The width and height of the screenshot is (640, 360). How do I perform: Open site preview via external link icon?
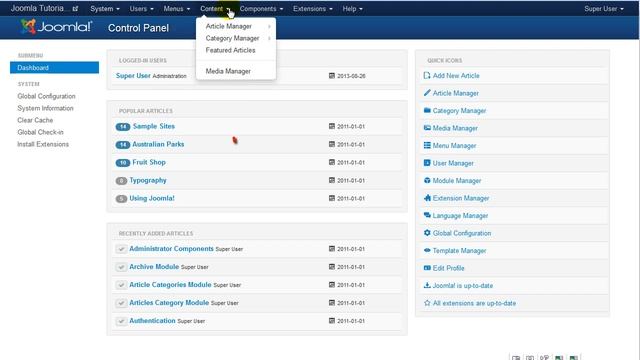[75, 9]
